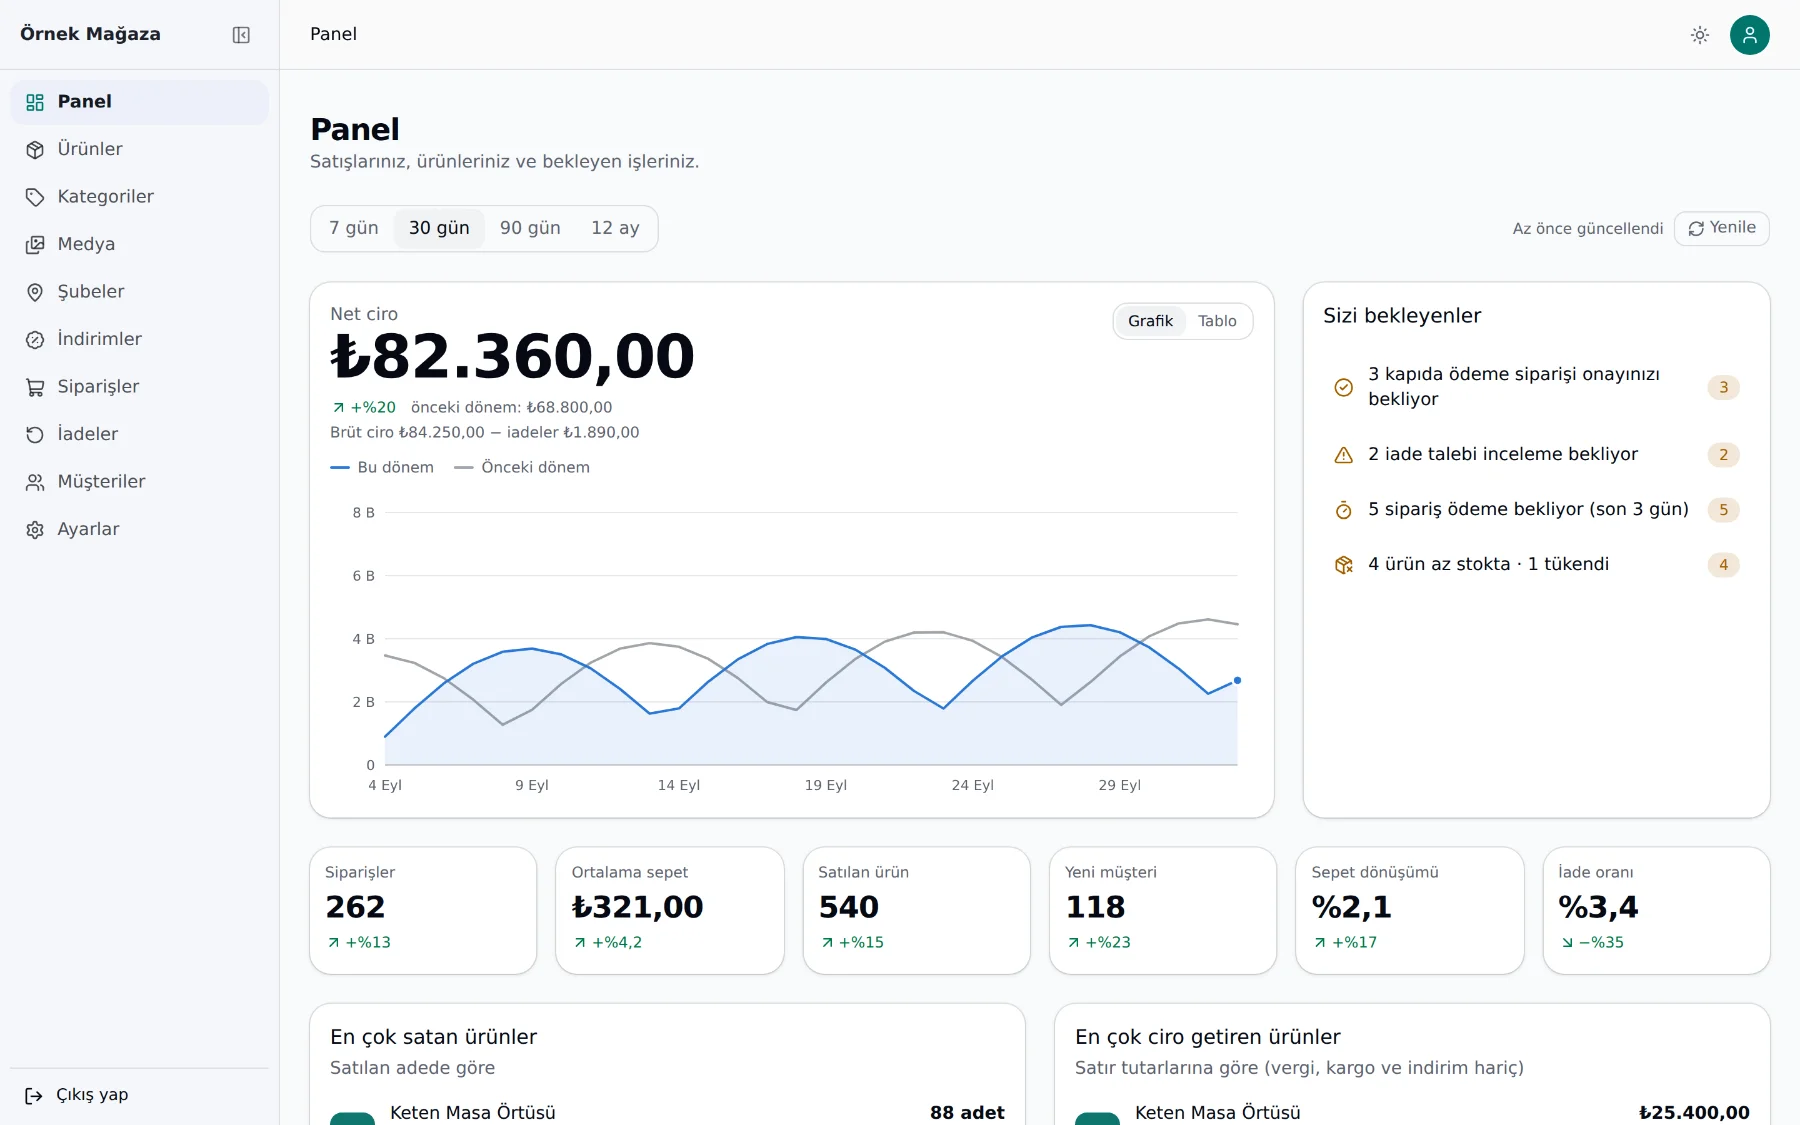Click the İade oranı %3,4 card
Image resolution: width=1800 pixels, height=1125 pixels.
point(1656,911)
